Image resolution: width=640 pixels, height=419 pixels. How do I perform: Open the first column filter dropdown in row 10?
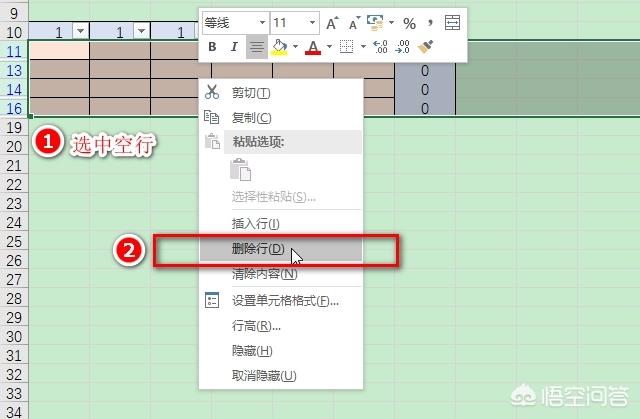coord(80,31)
